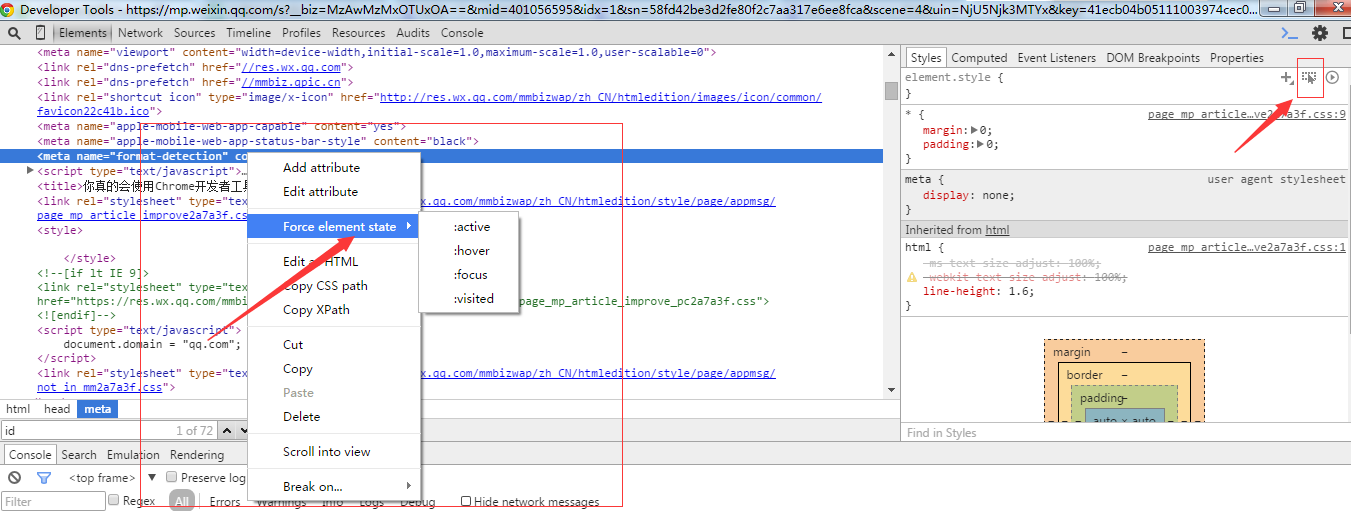Open the Rendering drawer tab
Viewport: 1351px width, 511px height.
197,455
